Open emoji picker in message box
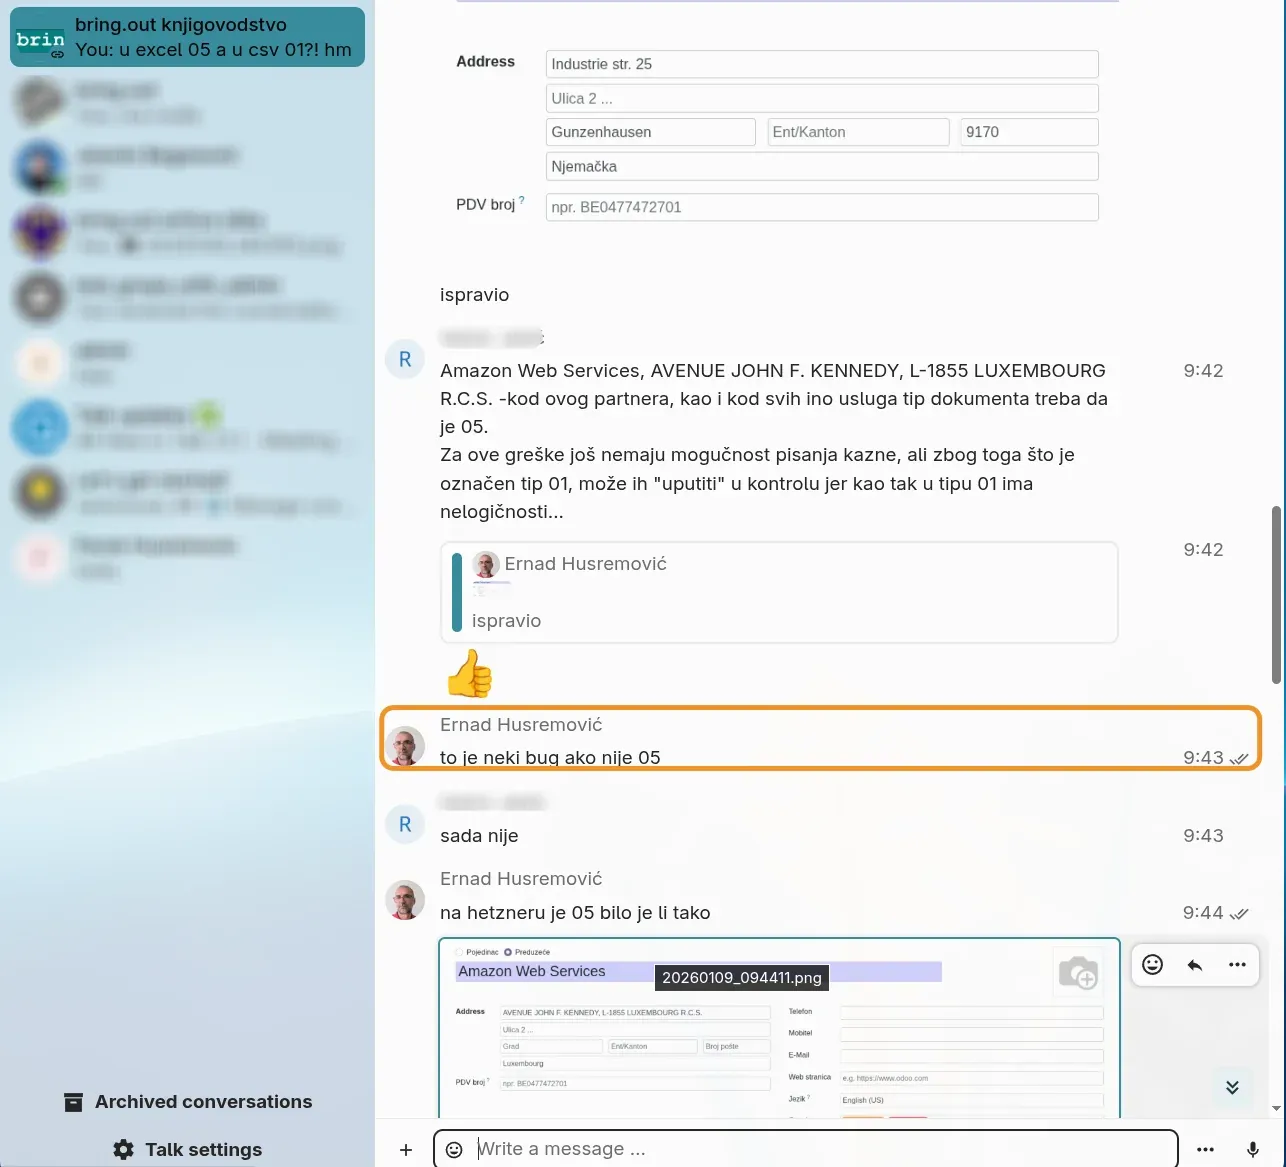Image resolution: width=1286 pixels, height=1167 pixels. (x=454, y=1150)
